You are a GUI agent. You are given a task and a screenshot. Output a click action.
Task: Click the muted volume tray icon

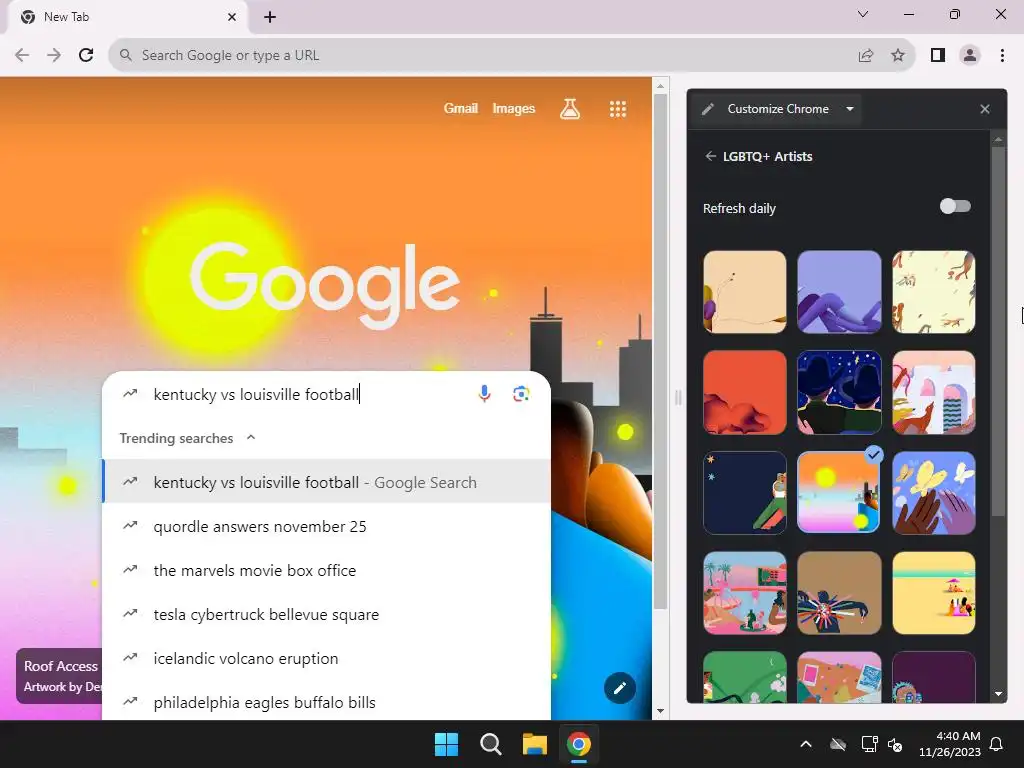tap(895, 744)
